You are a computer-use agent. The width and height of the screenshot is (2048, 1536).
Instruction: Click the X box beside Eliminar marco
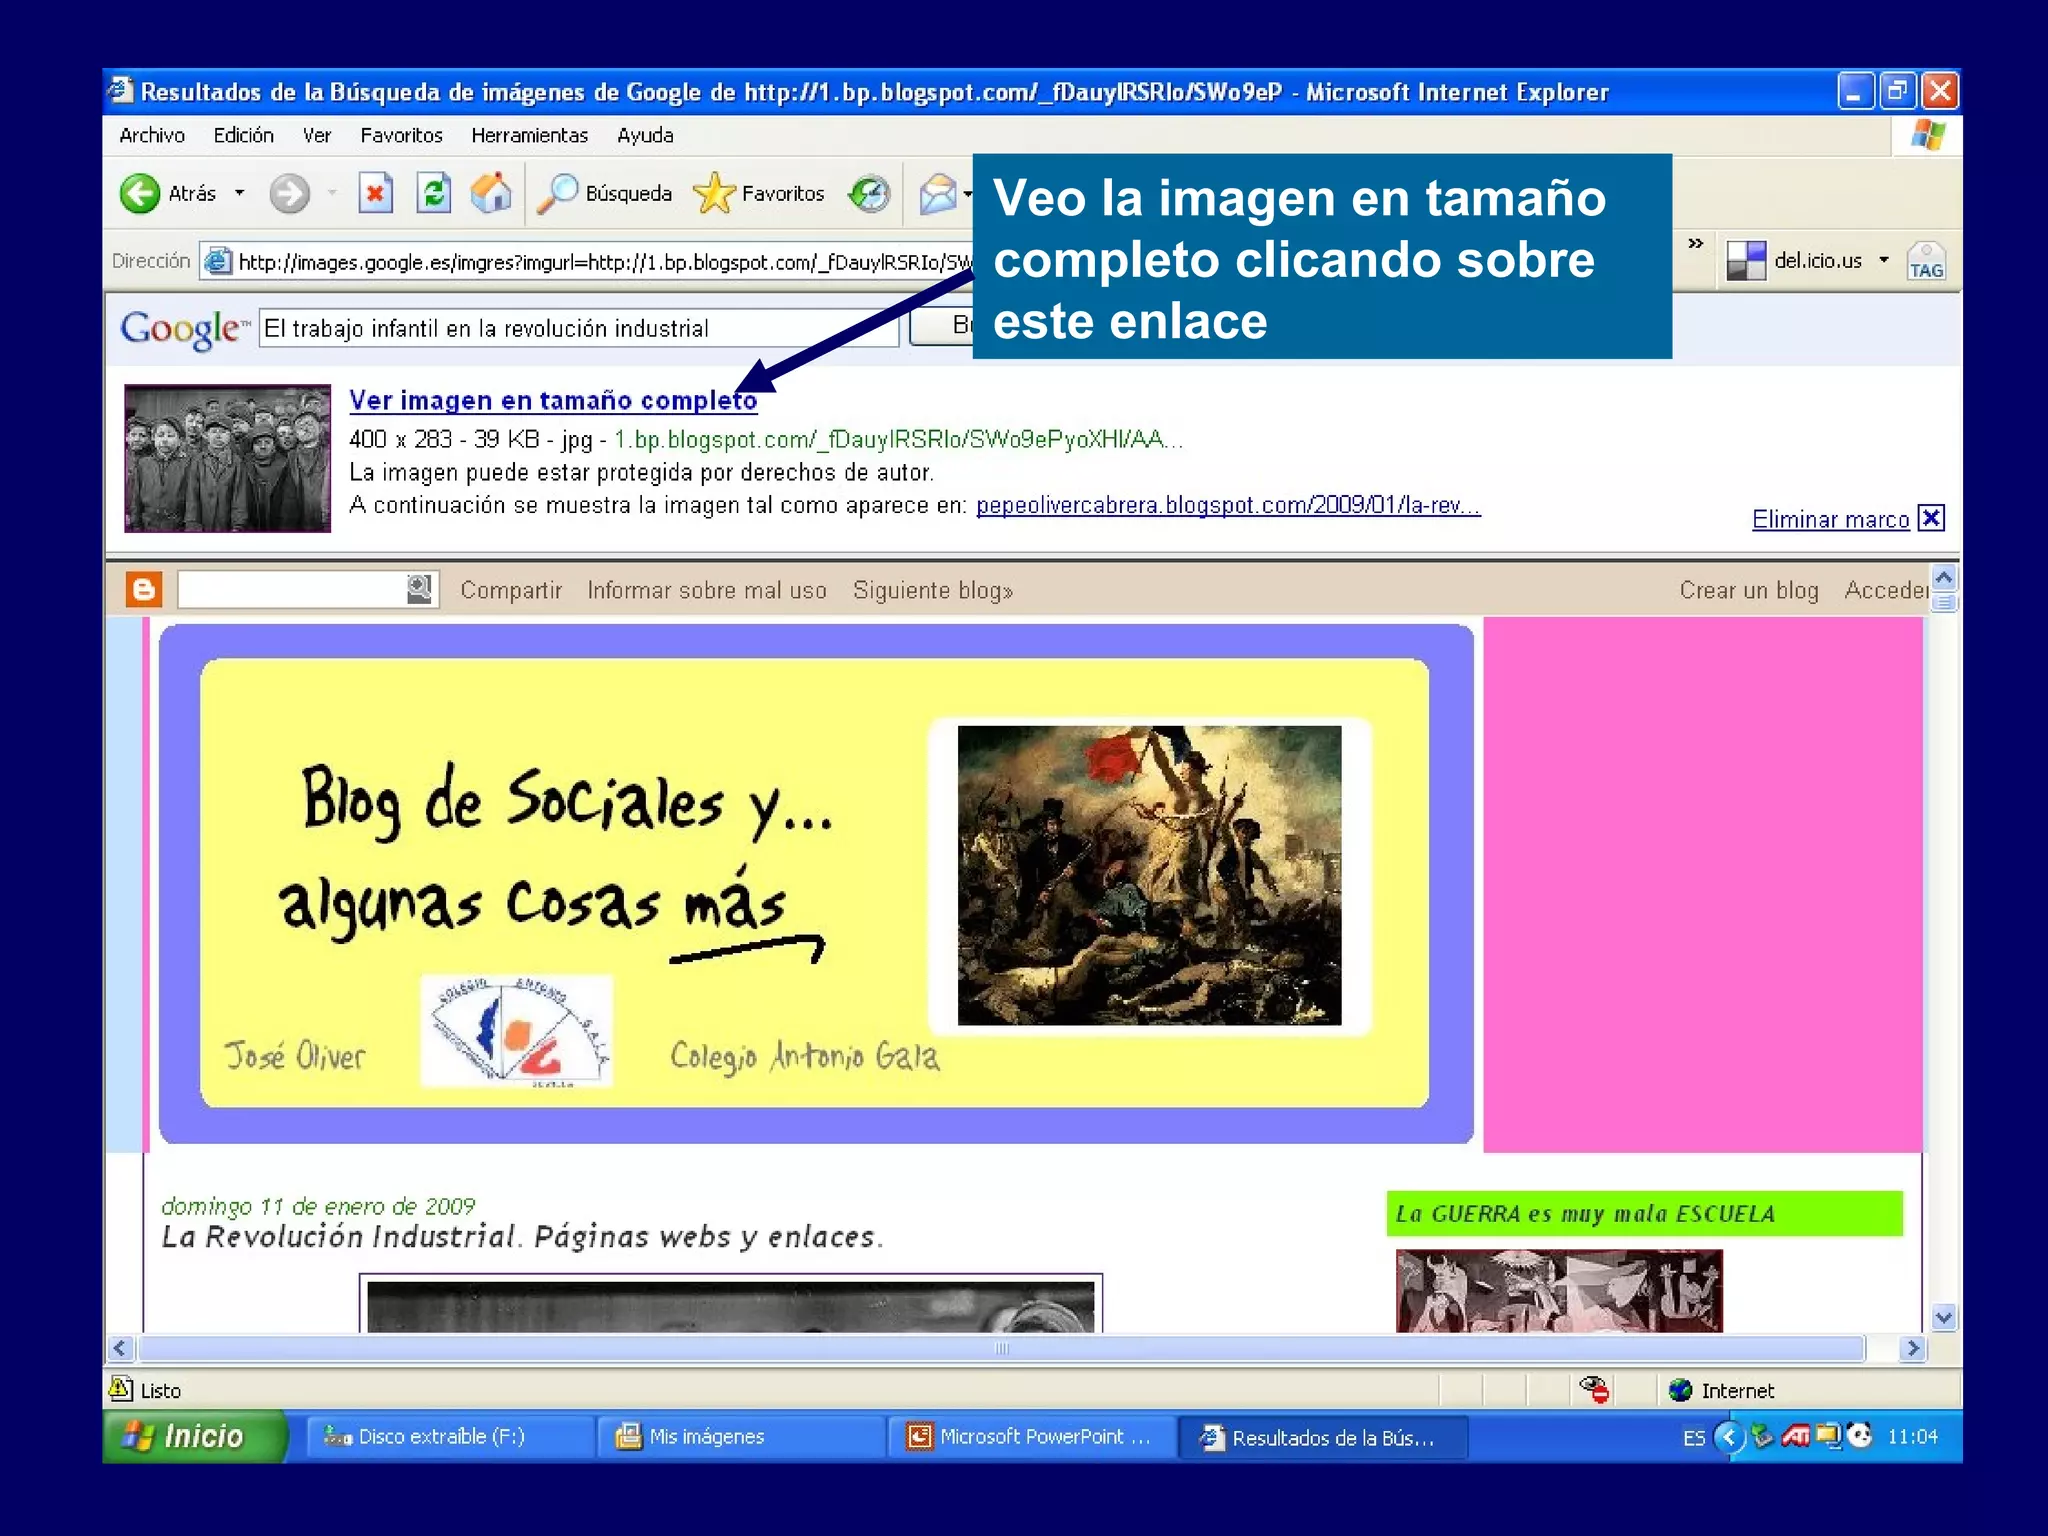(1931, 518)
